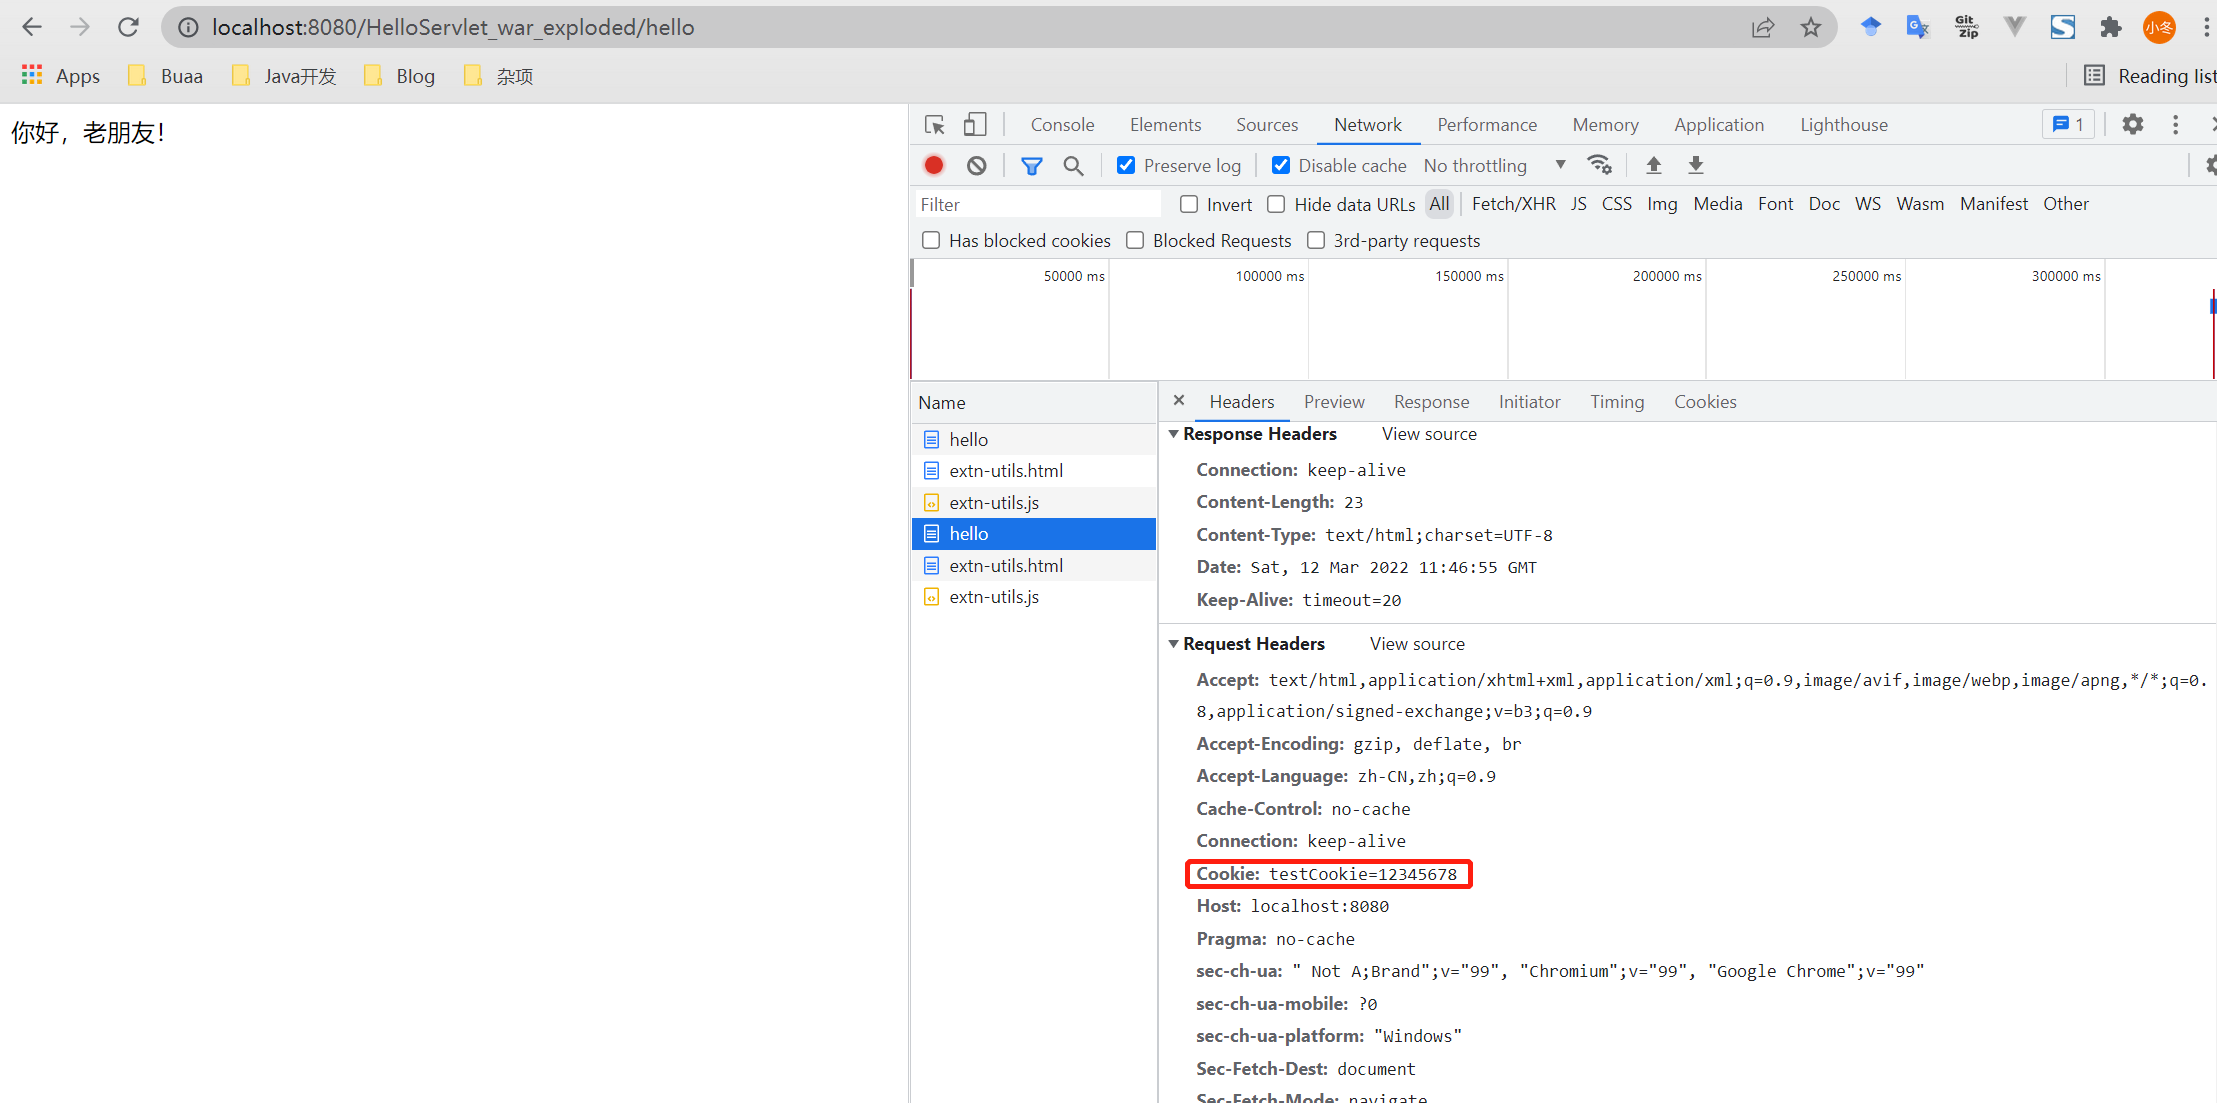
Task: Click the Record (red dot) button to start recording
Action: 933,167
